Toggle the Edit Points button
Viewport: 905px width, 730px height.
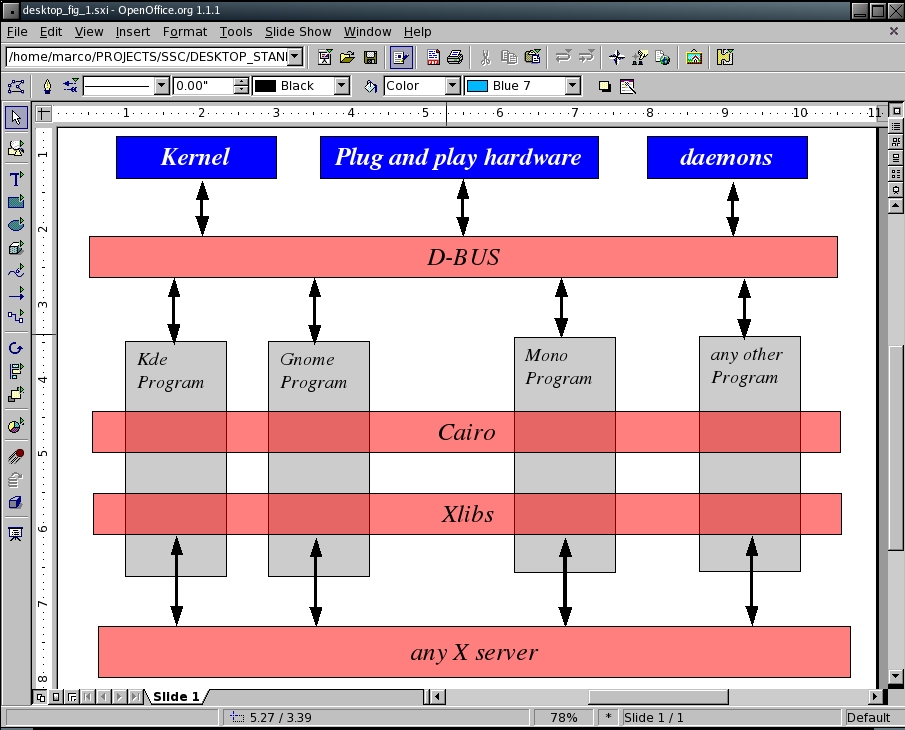pos(15,86)
